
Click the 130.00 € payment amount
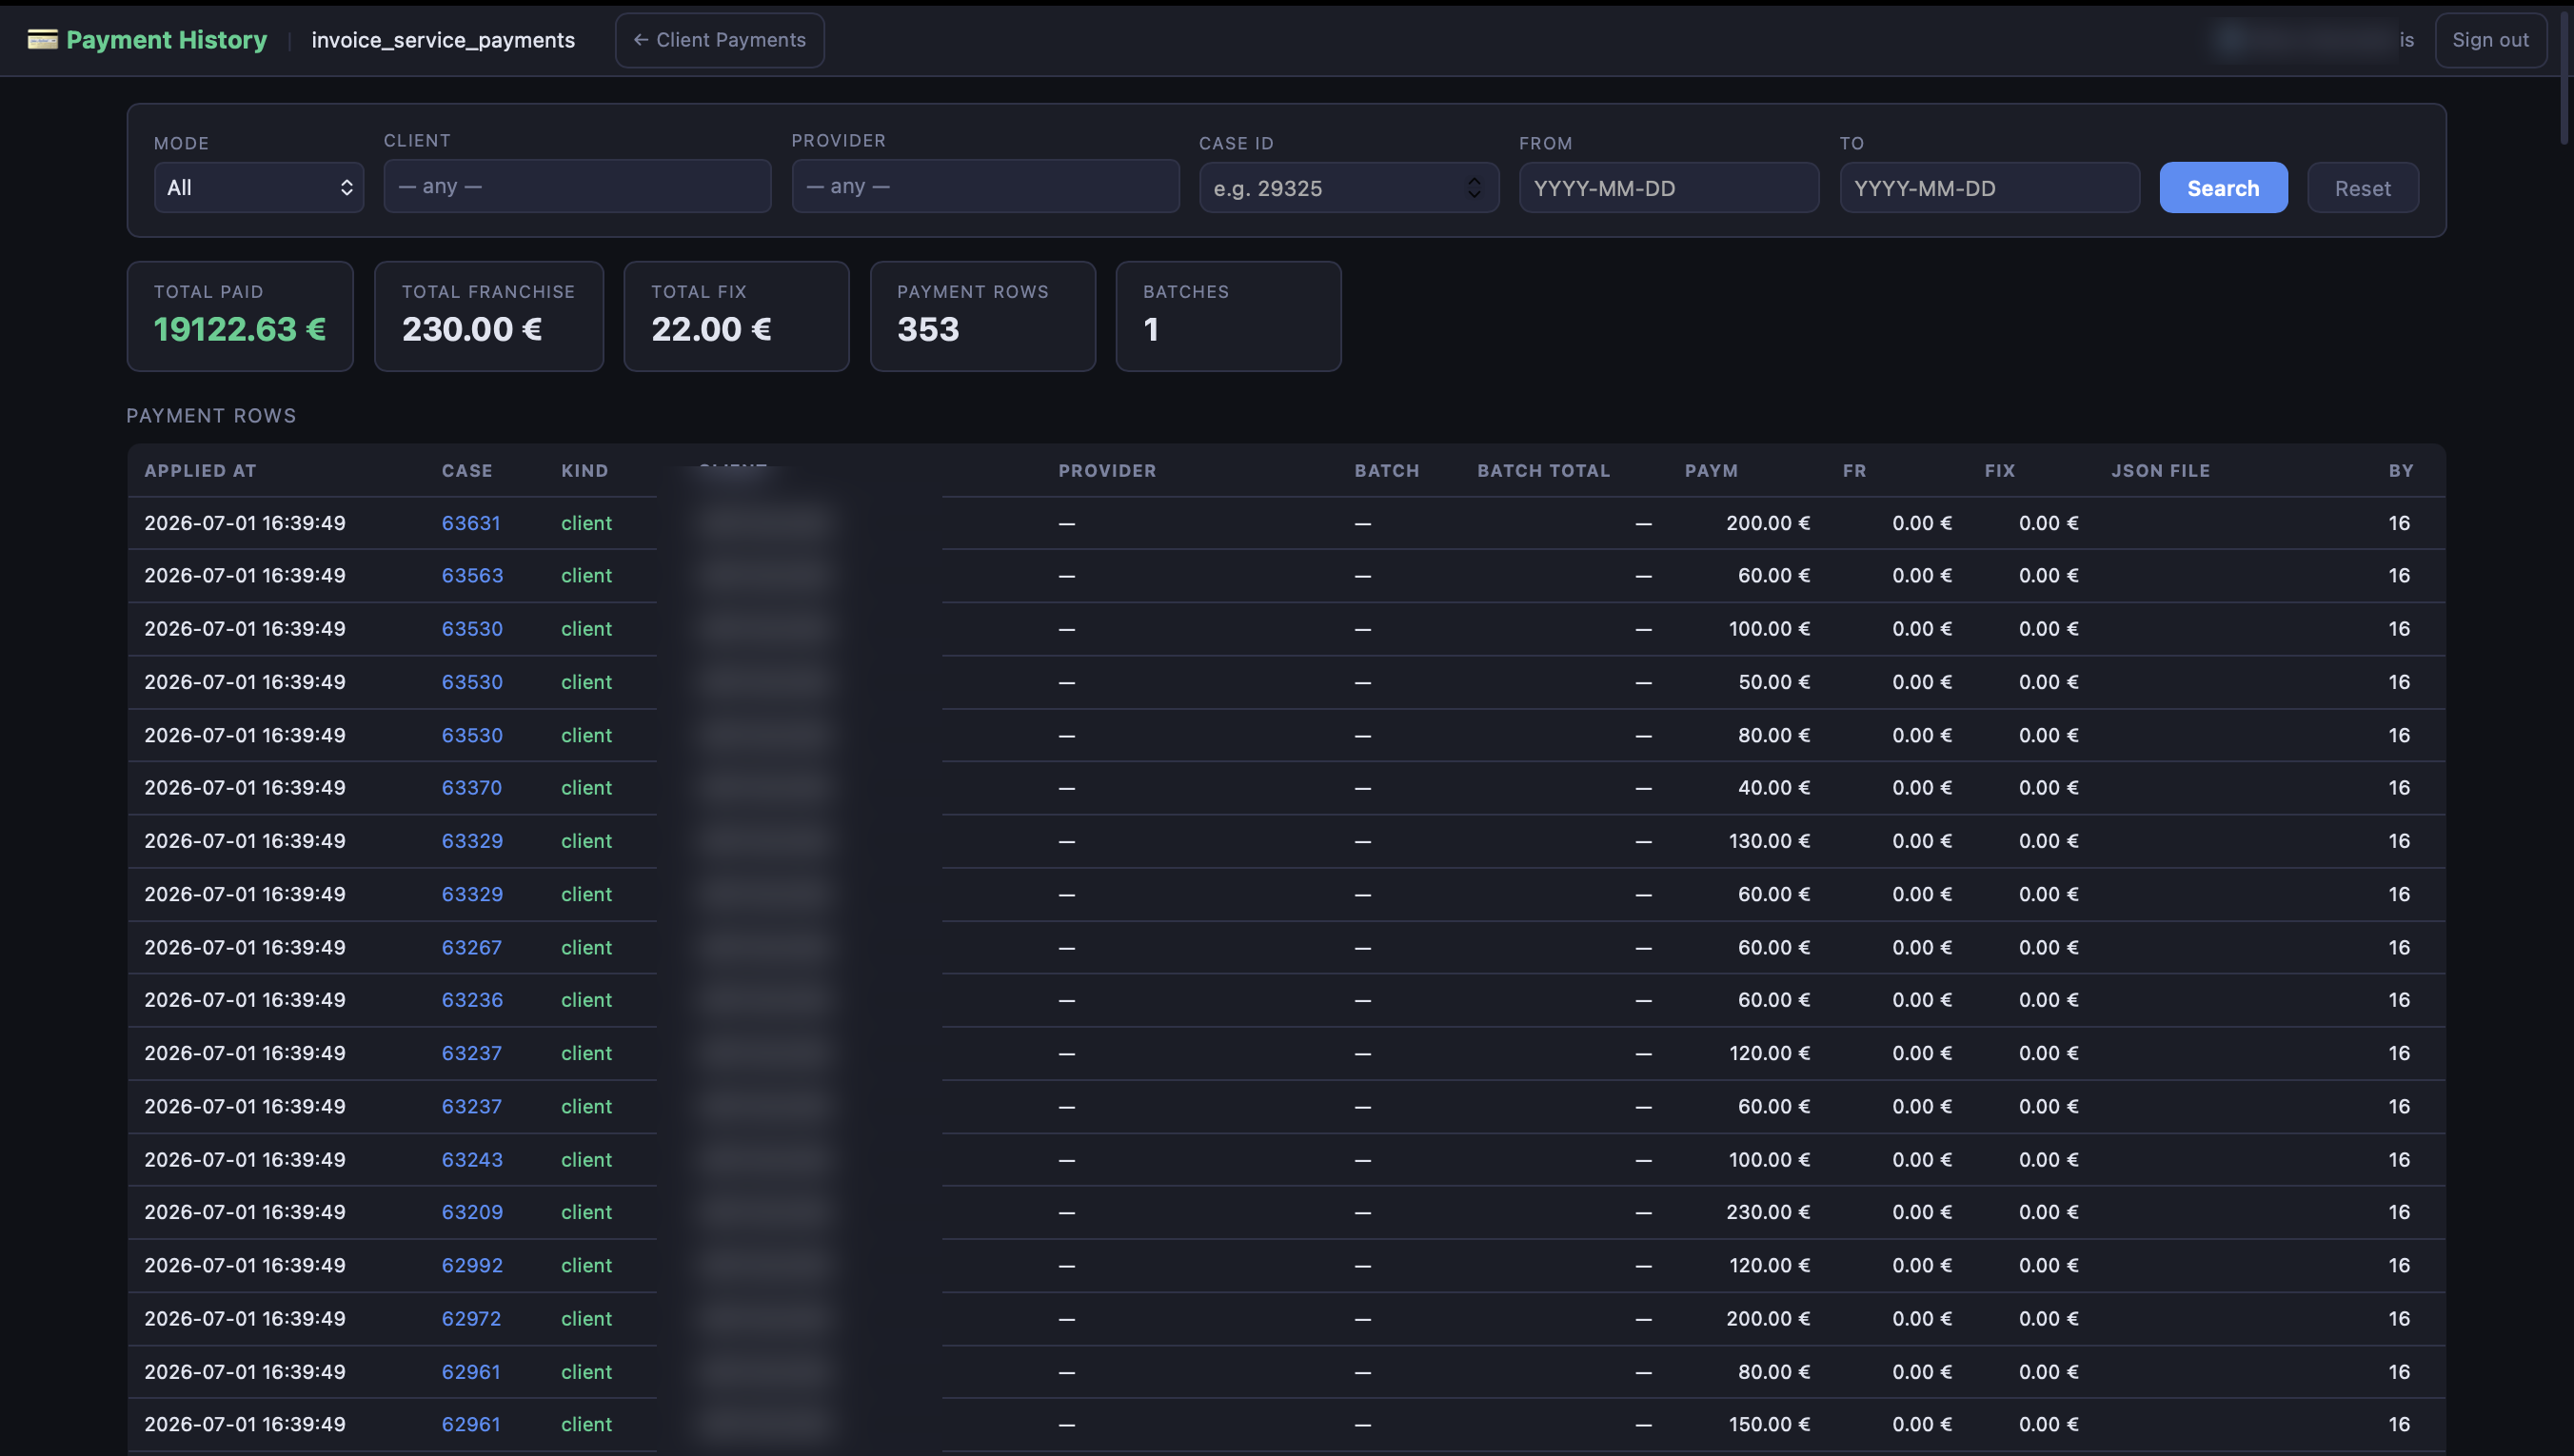point(1768,840)
